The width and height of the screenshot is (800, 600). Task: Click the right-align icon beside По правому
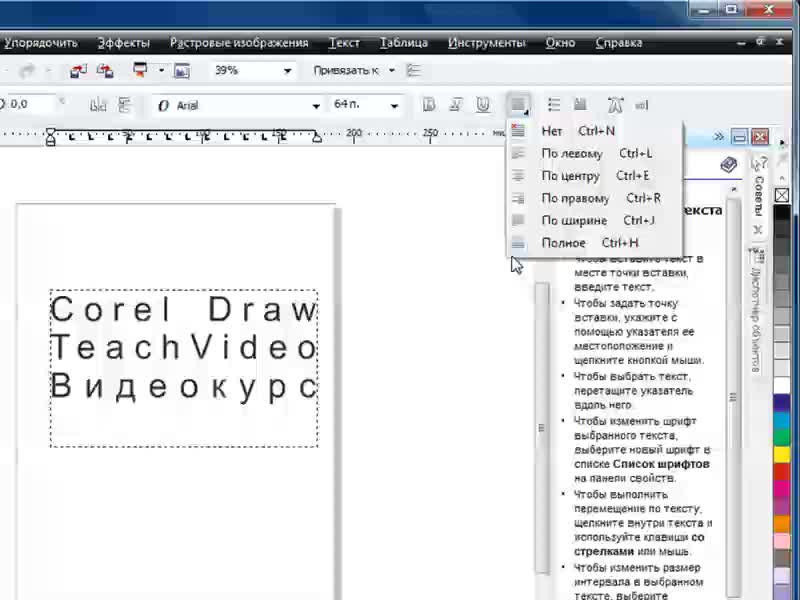518,198
